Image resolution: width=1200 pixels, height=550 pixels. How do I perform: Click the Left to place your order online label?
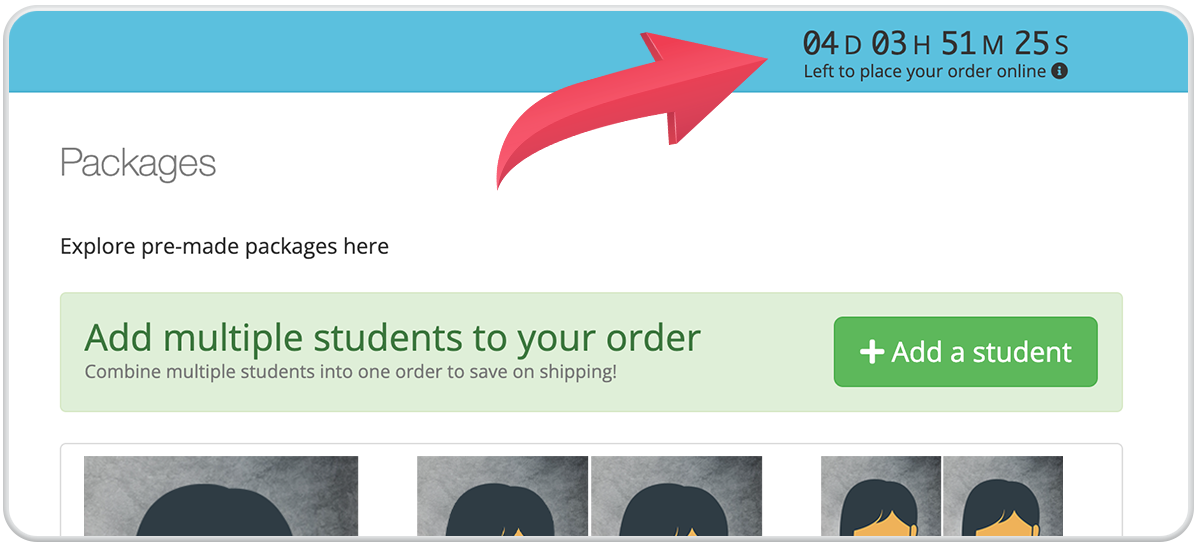coord(925,72)
